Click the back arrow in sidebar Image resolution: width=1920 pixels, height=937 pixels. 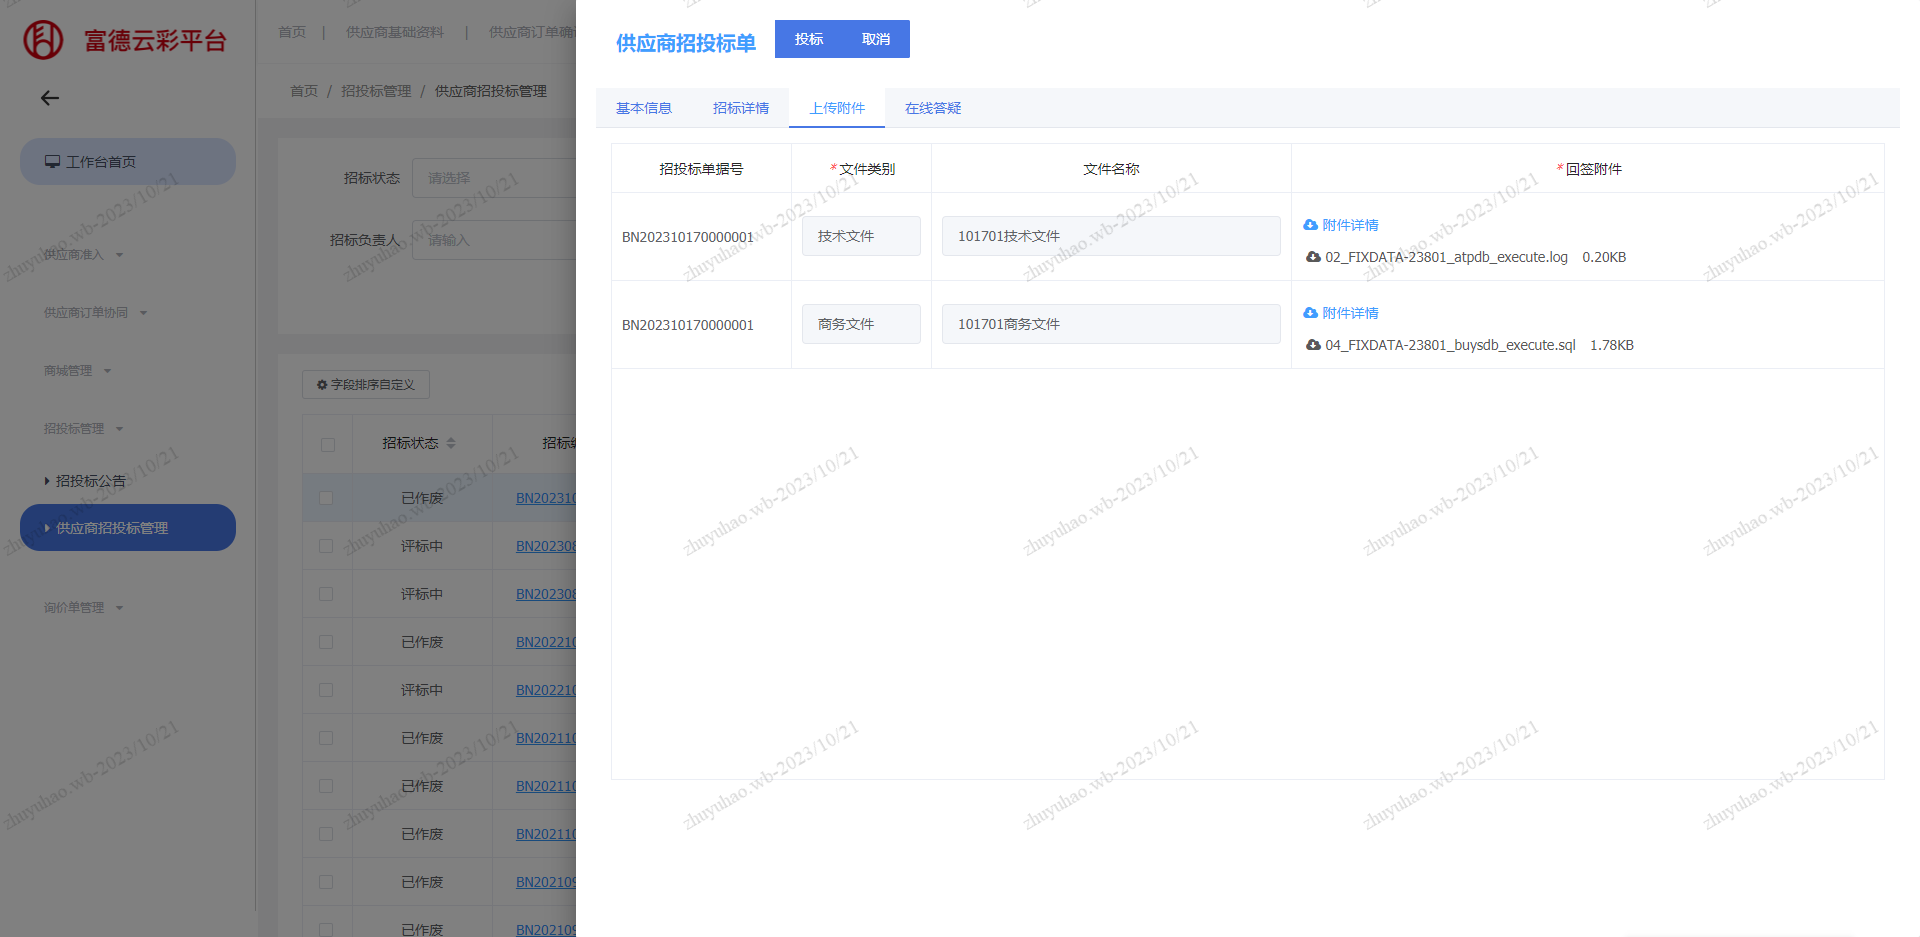50,98
